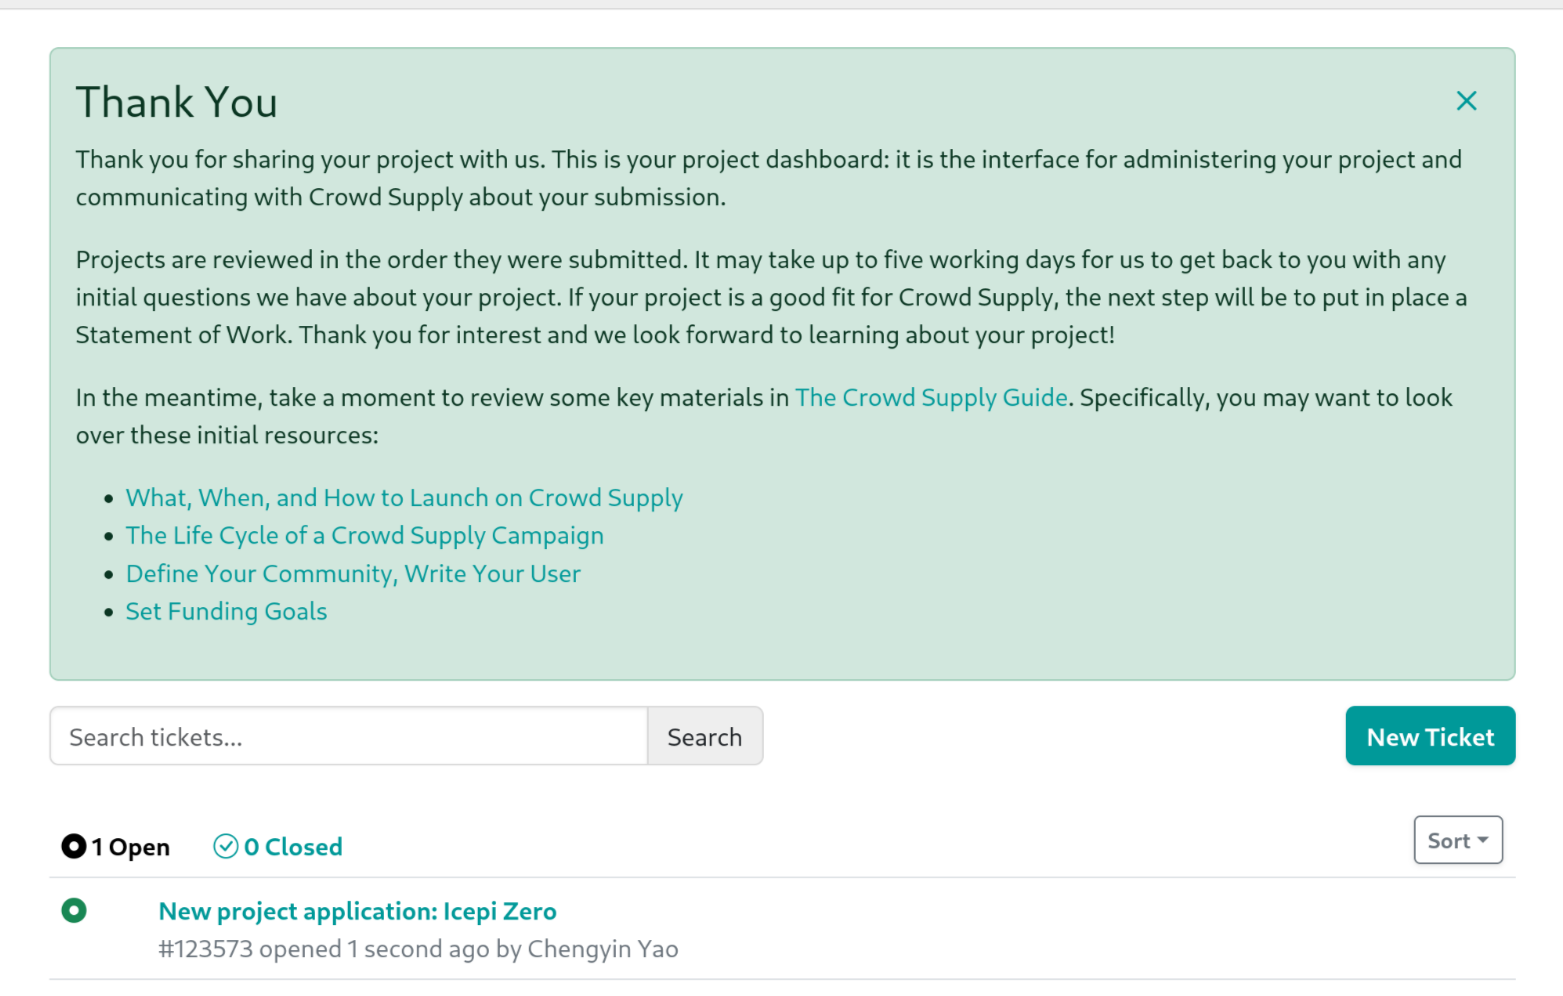Dismiss the Thank You alert with X icon
Viewport: 1563px width, 996px height.
(x=1466, y=101)
